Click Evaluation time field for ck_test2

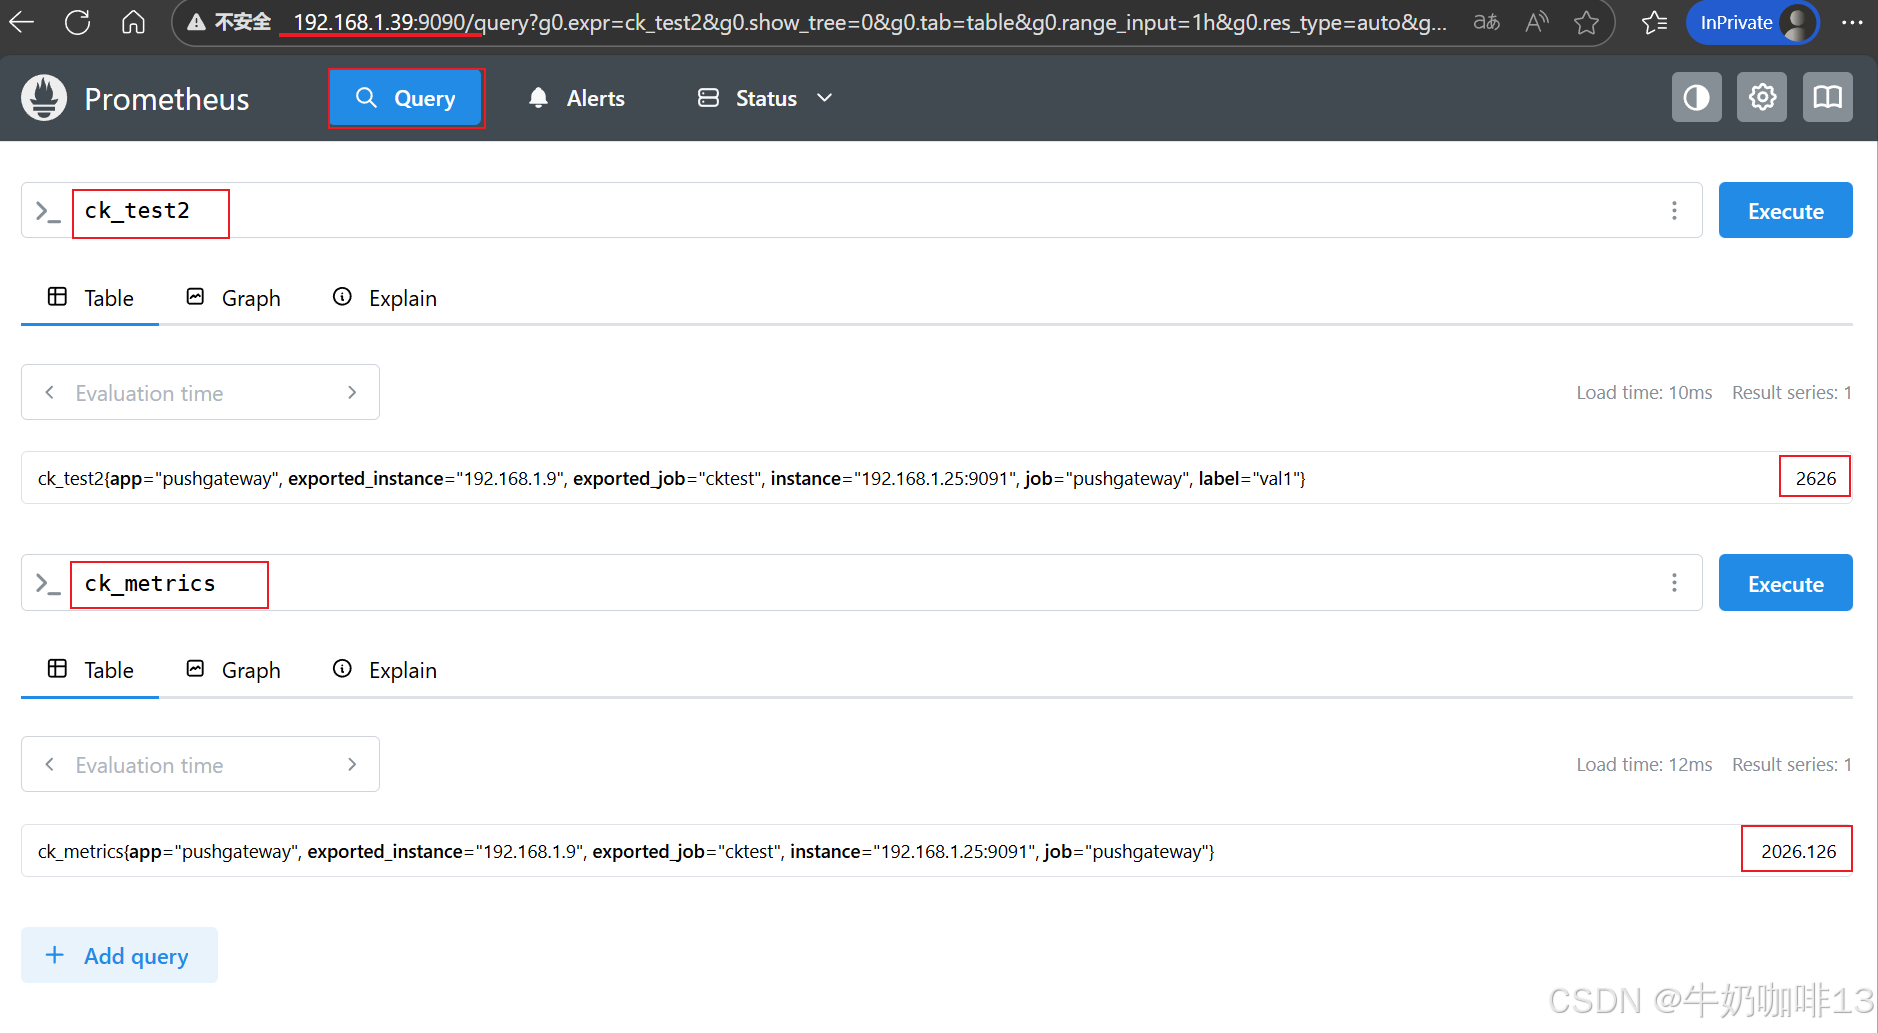pos(200,393)
